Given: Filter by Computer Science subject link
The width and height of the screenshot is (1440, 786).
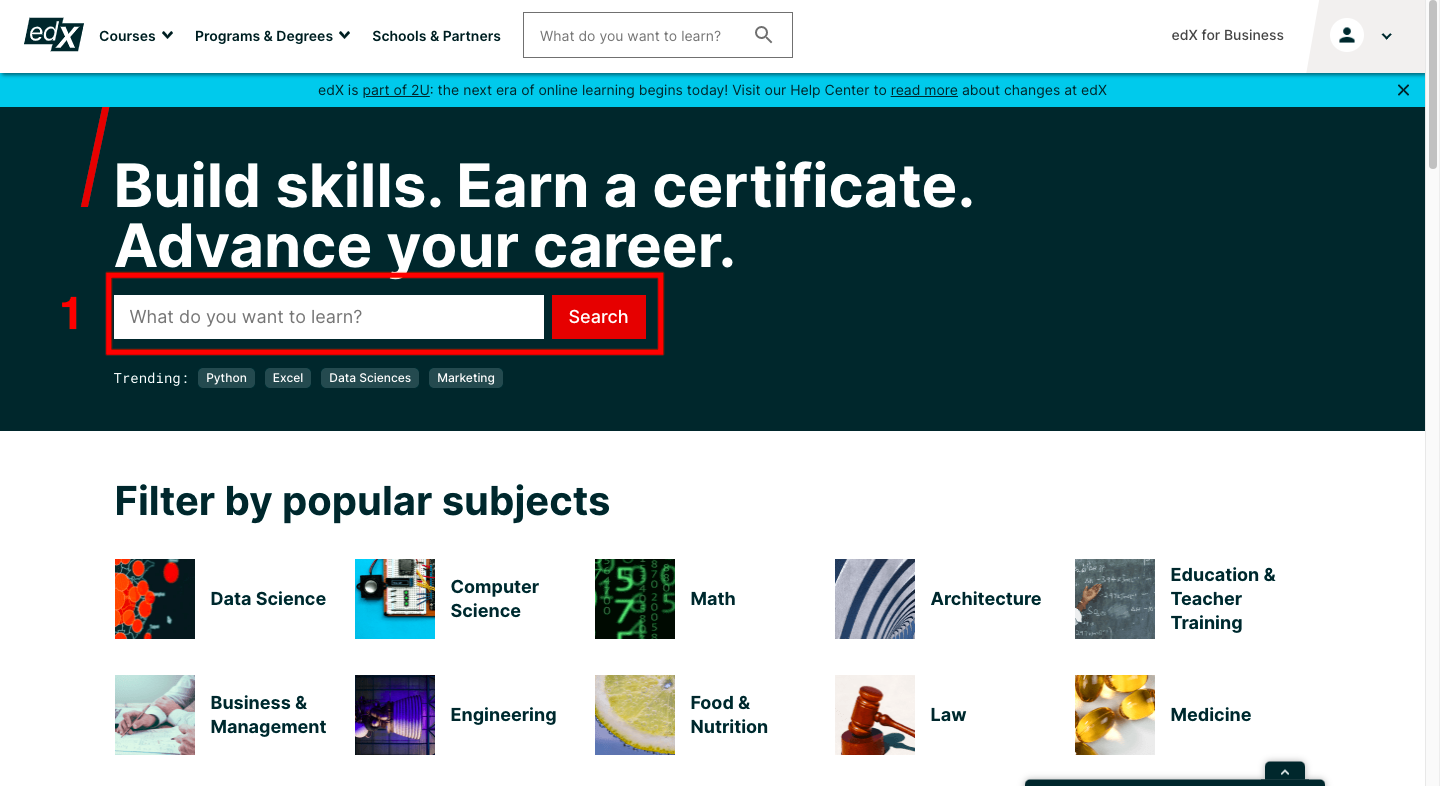Looking at the screenshot, I should [x=495, y=599].
